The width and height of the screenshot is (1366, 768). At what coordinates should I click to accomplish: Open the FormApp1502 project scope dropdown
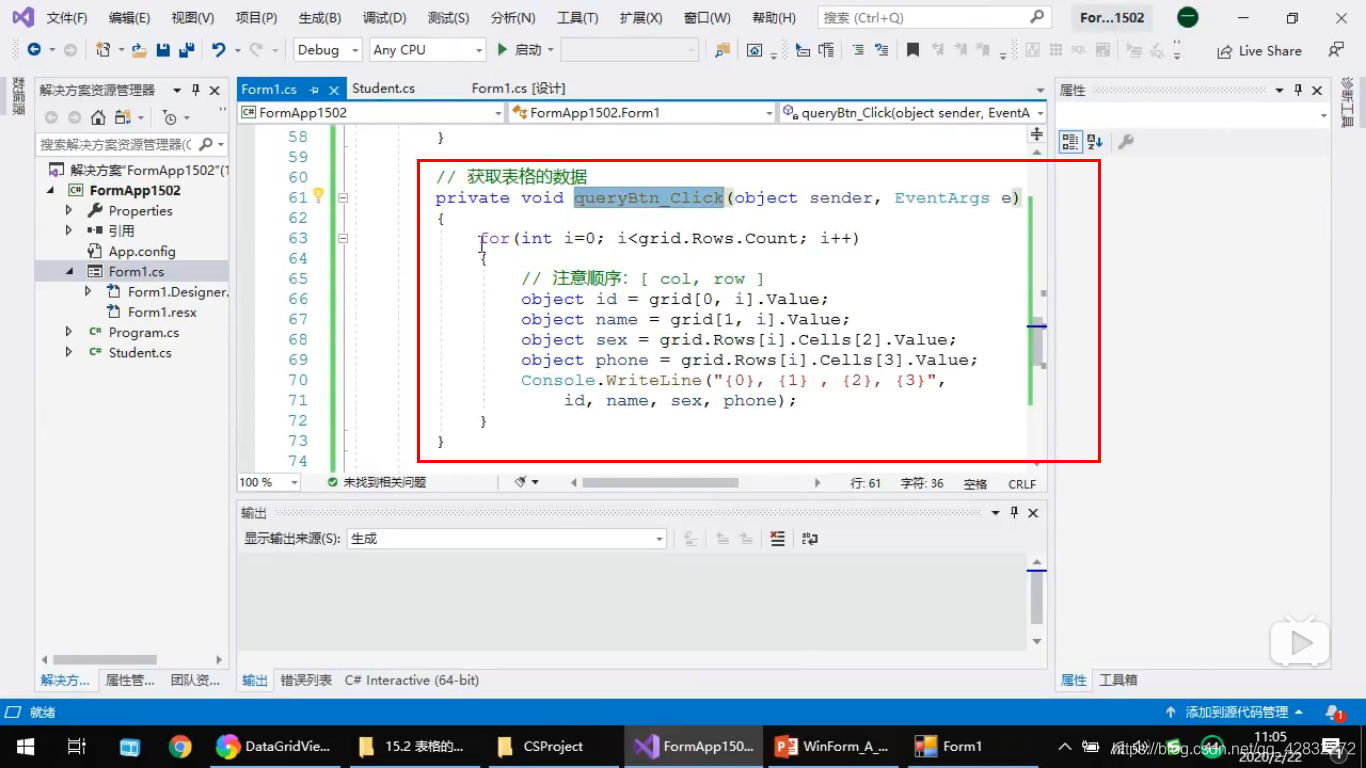pos(371,113)
